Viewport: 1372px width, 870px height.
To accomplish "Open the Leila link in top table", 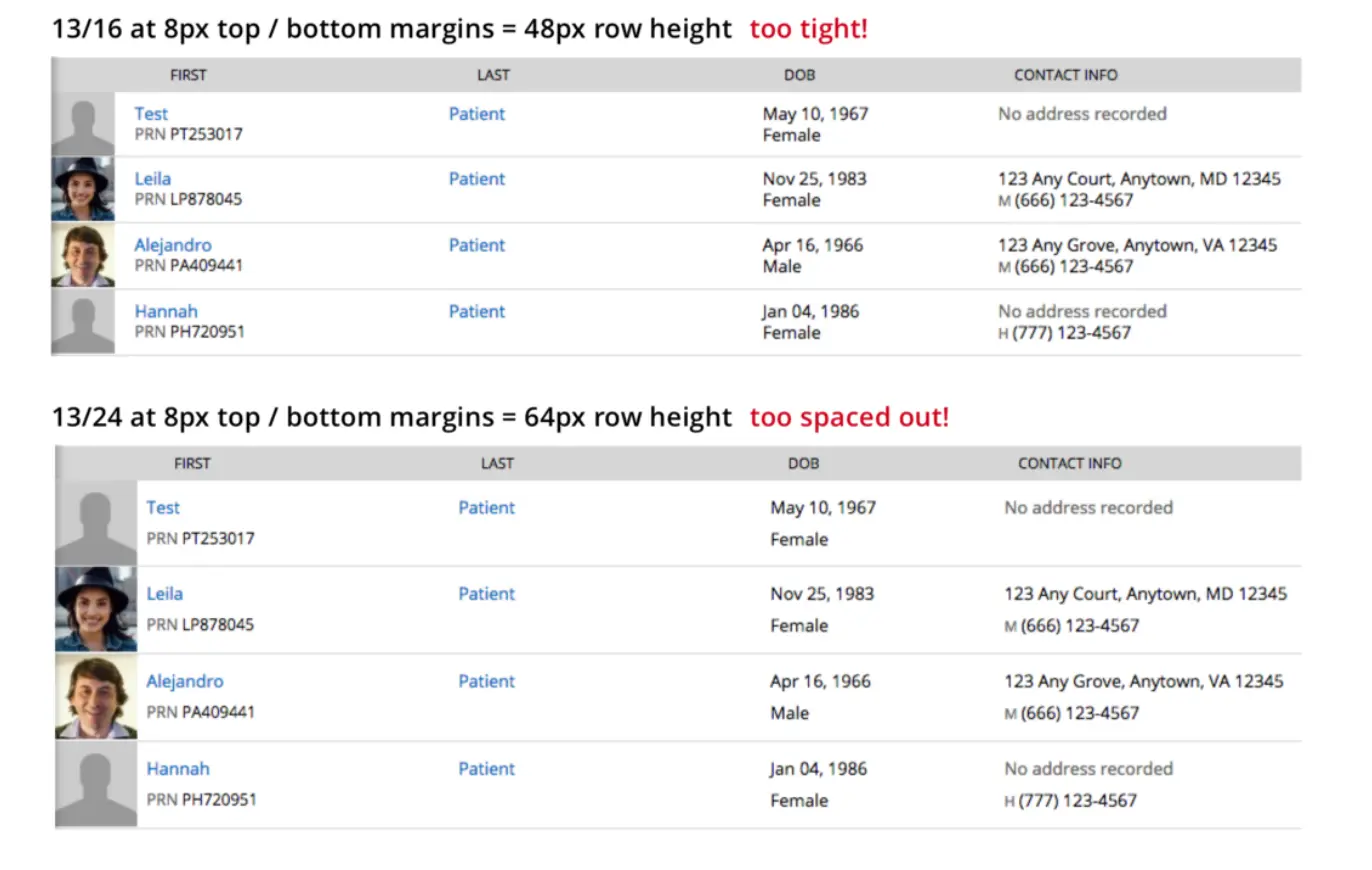I will tap(153, 179).
